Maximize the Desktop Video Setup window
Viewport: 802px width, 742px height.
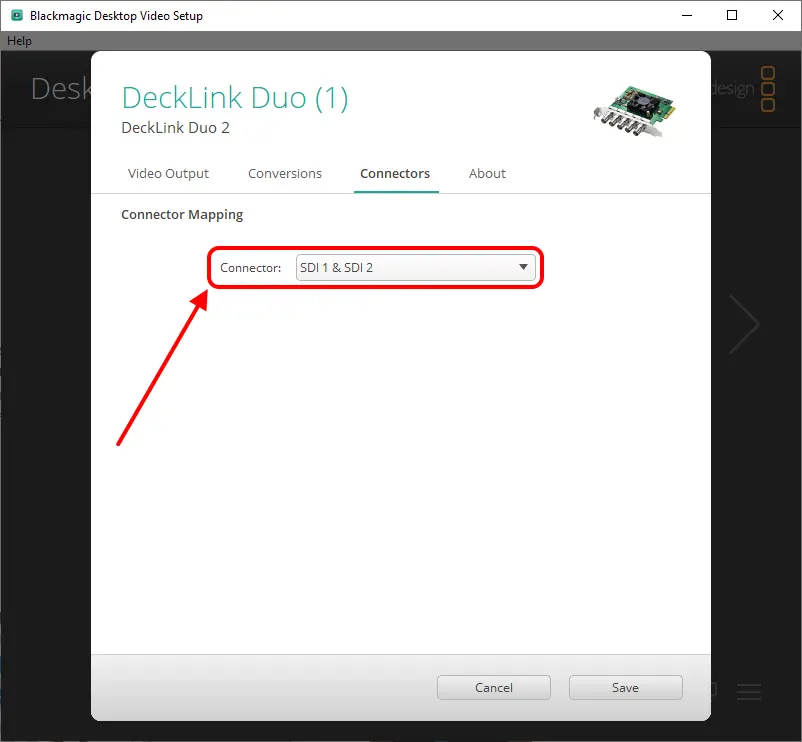tap(732, 15)
